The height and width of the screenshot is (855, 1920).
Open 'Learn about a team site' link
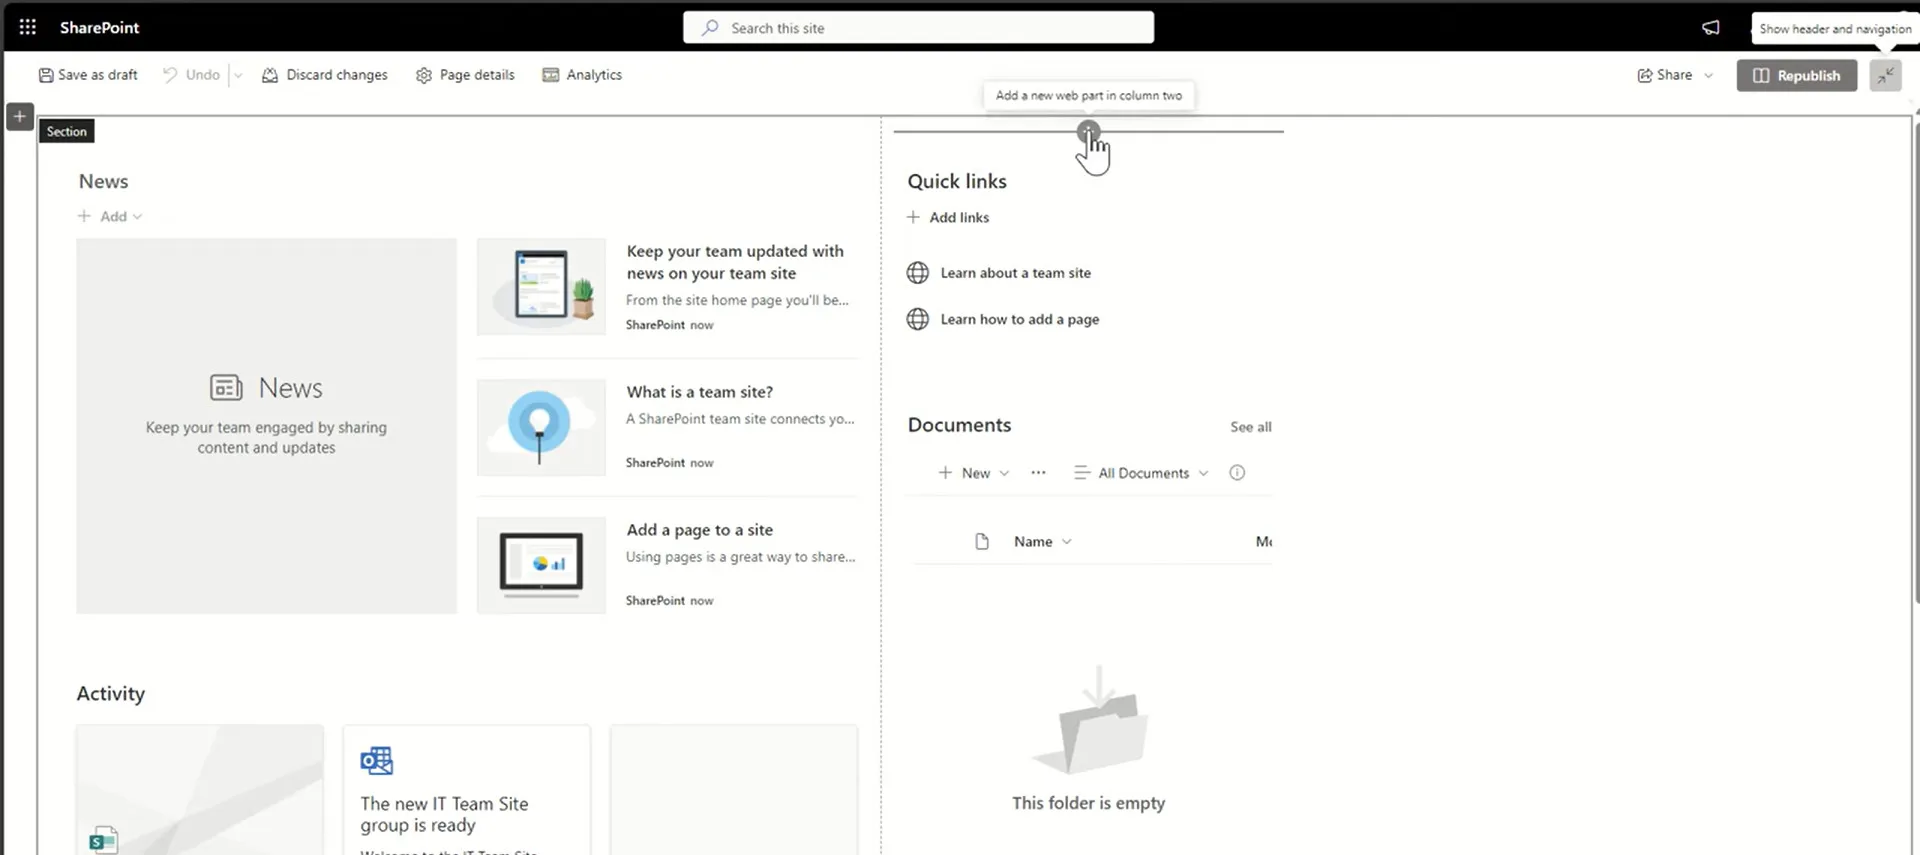click(1015, 273)
